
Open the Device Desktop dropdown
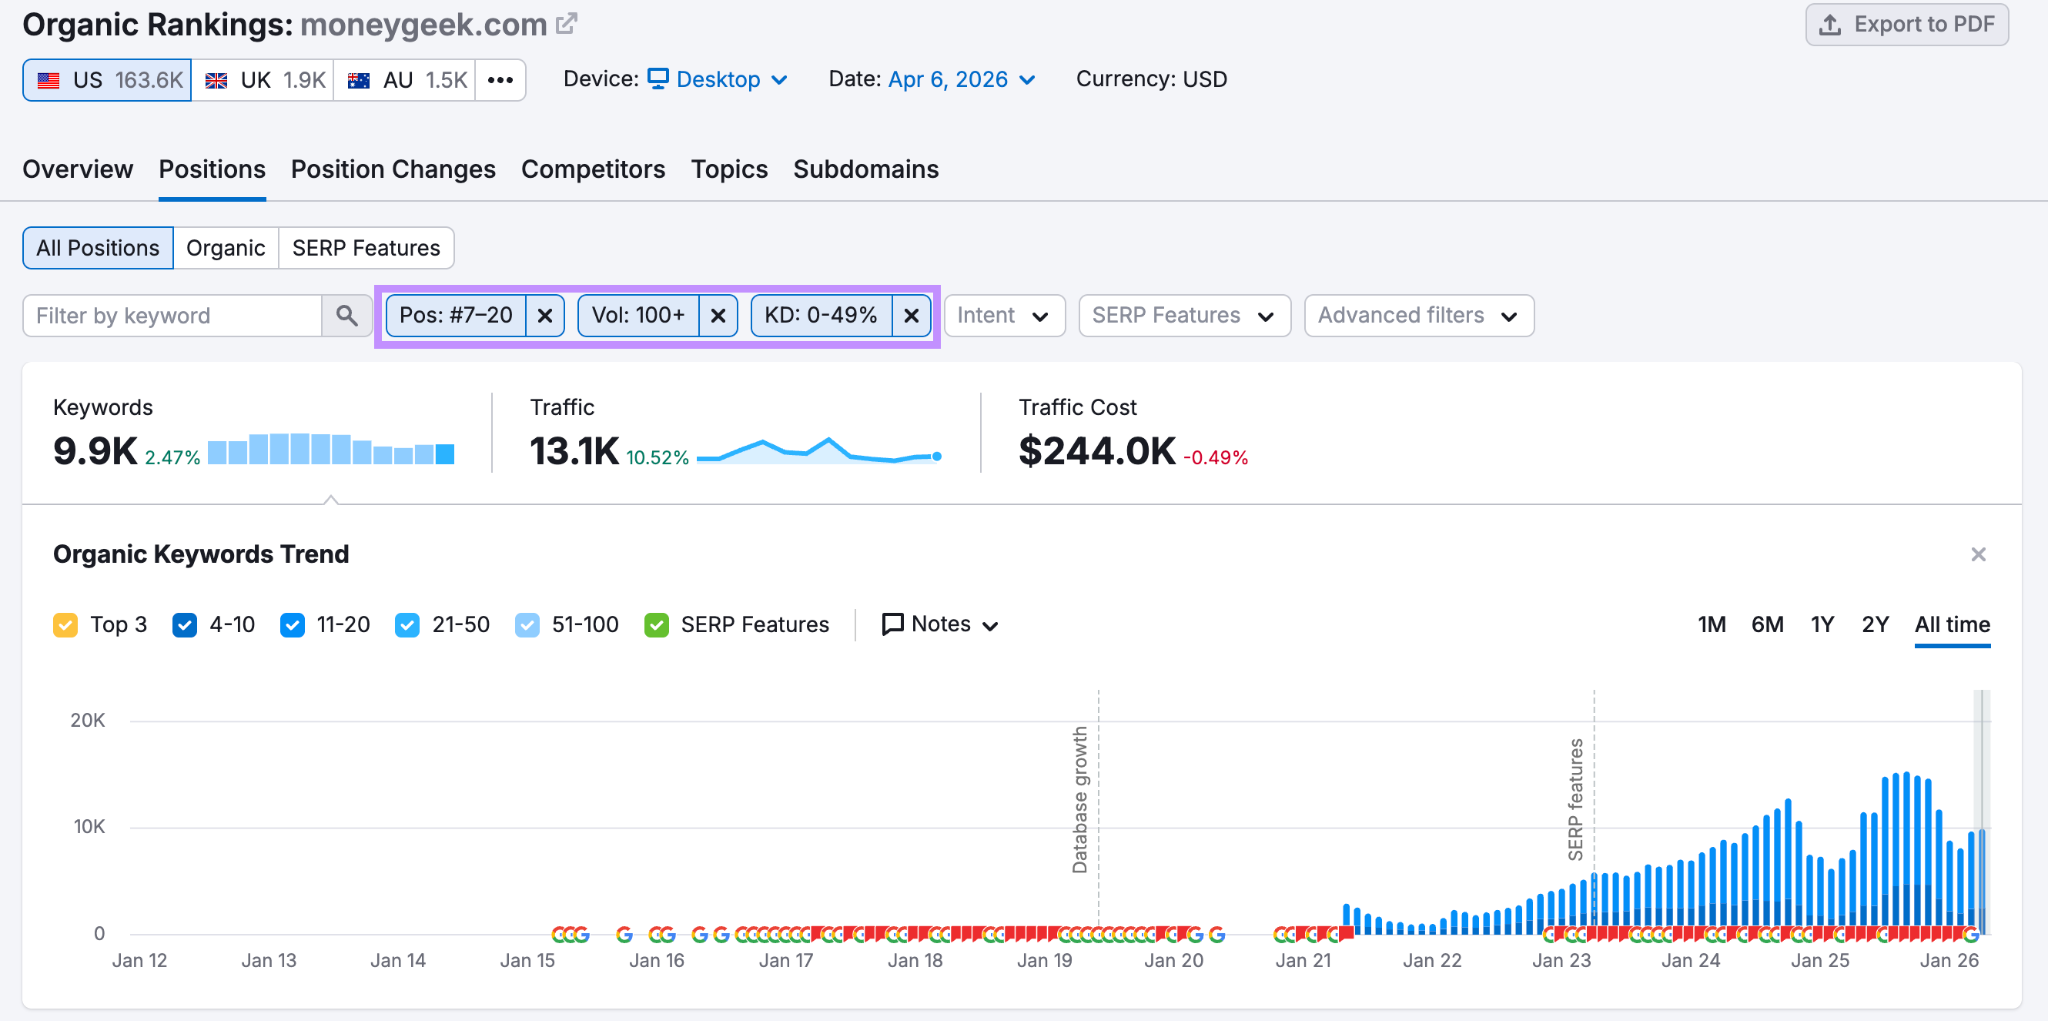click(718, 80)
